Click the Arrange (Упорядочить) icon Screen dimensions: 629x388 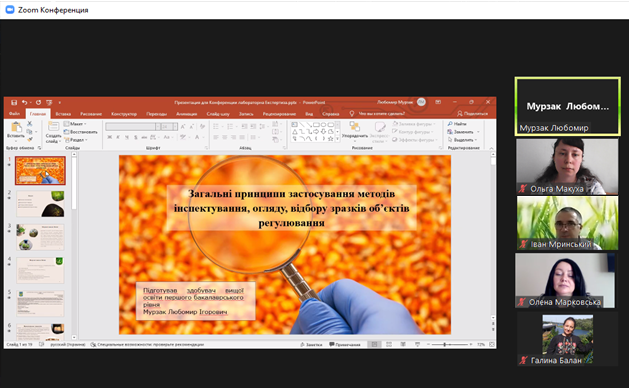[x=354, y=127]
